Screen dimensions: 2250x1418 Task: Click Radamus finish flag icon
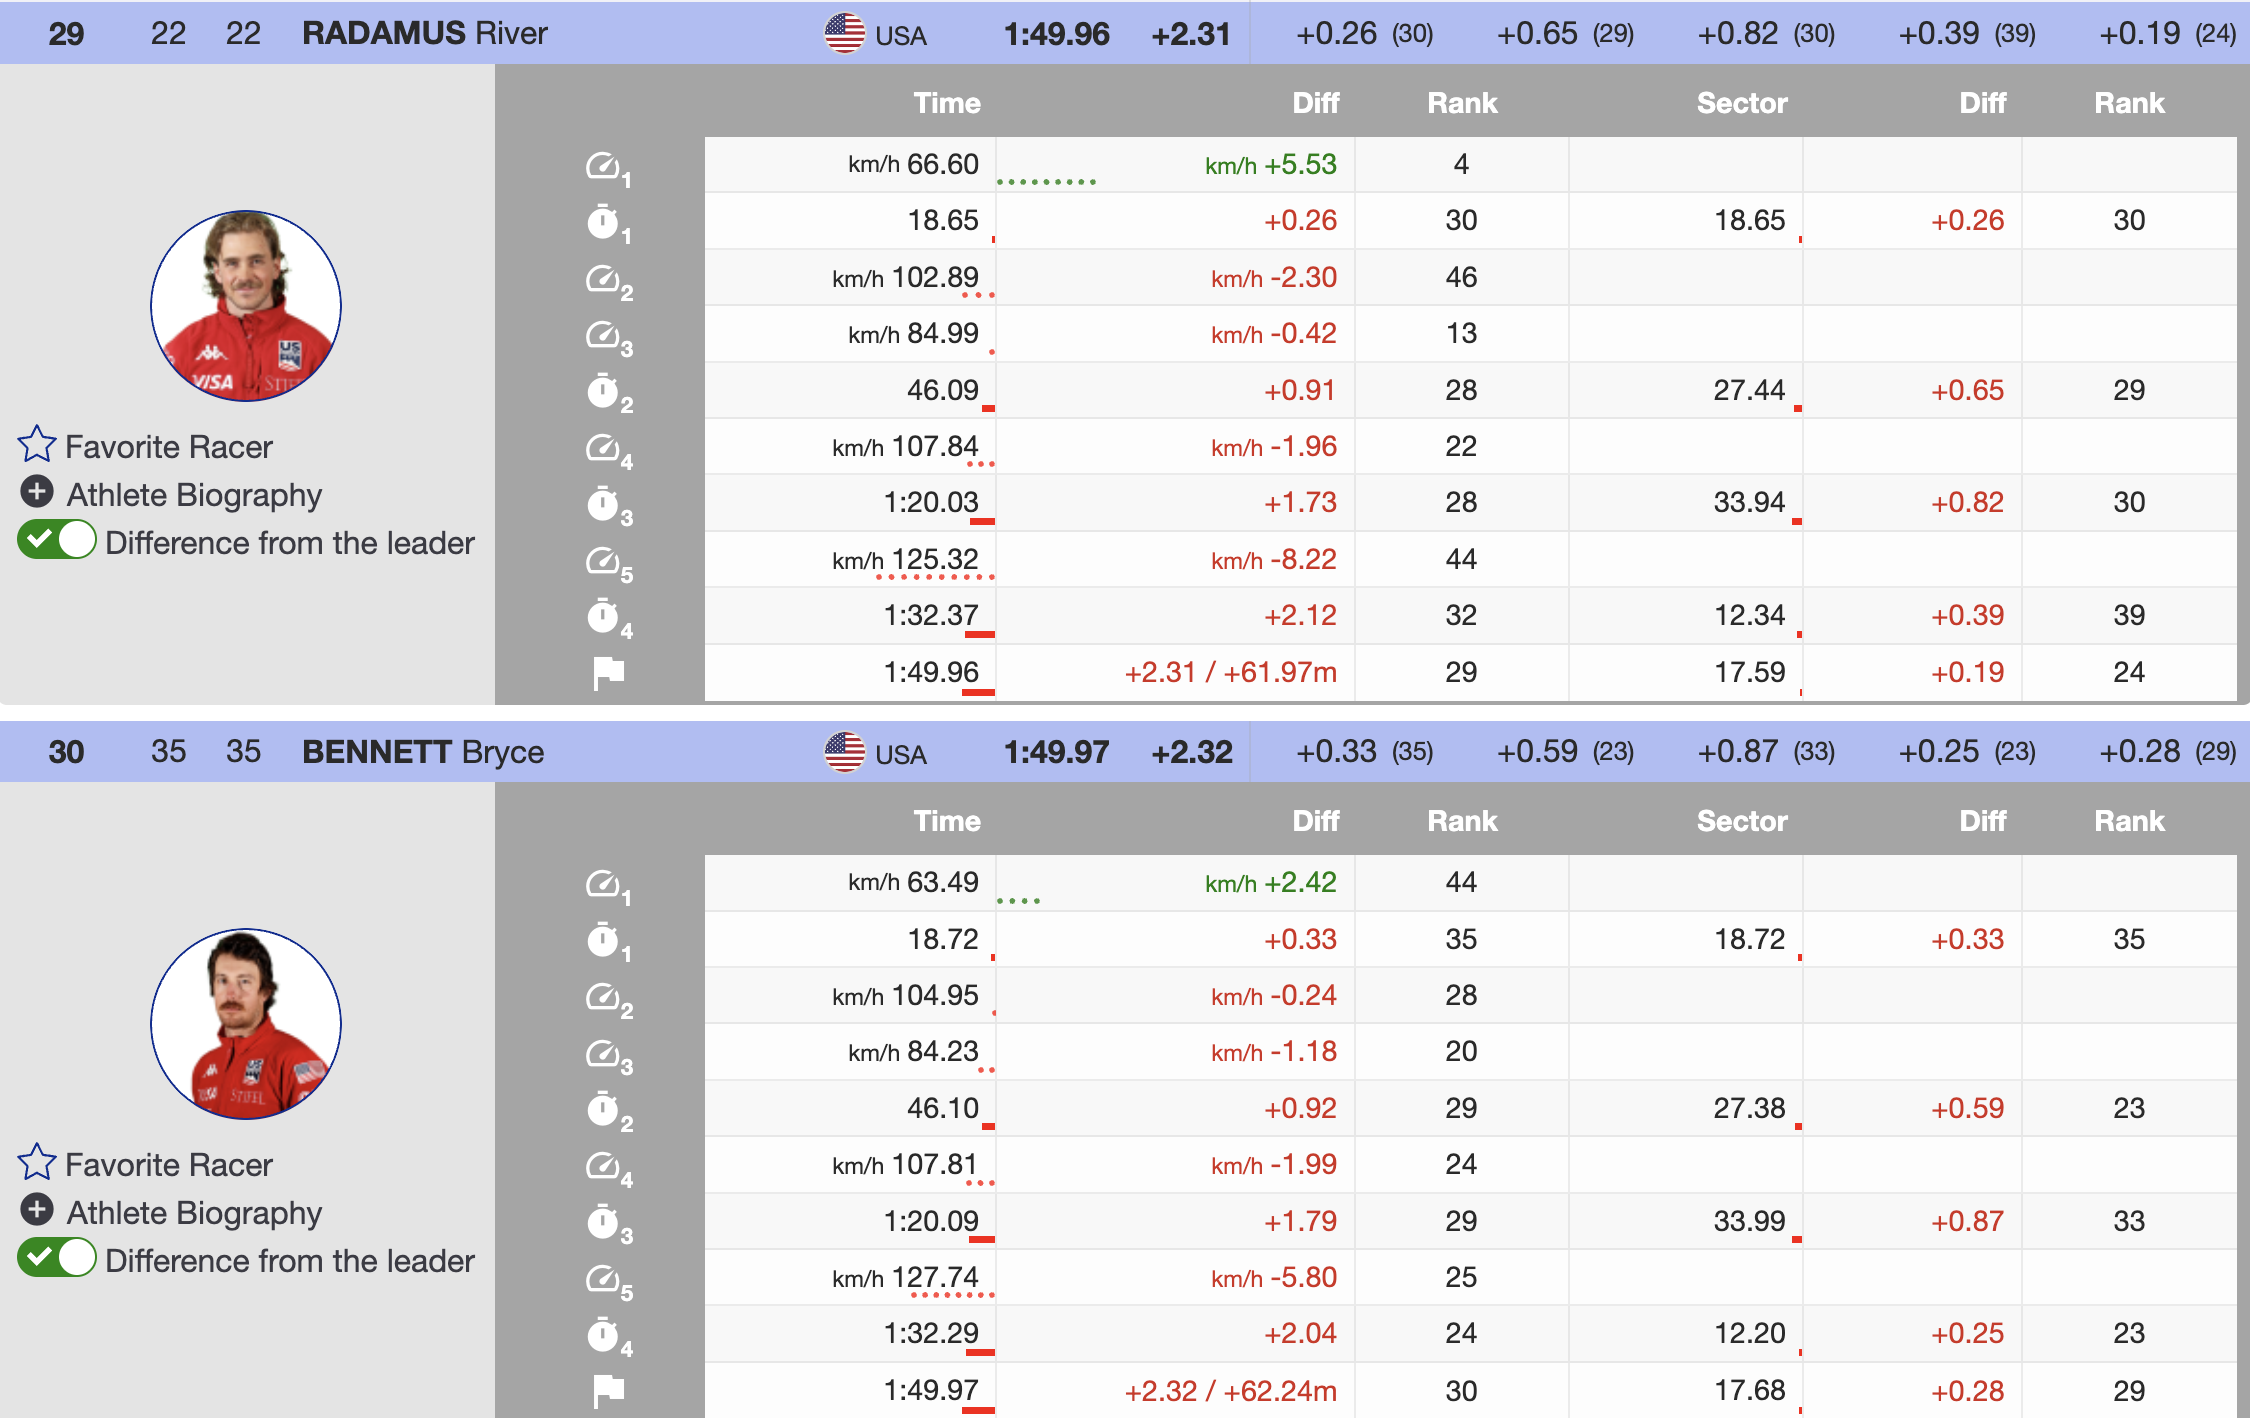pos(608,673)
